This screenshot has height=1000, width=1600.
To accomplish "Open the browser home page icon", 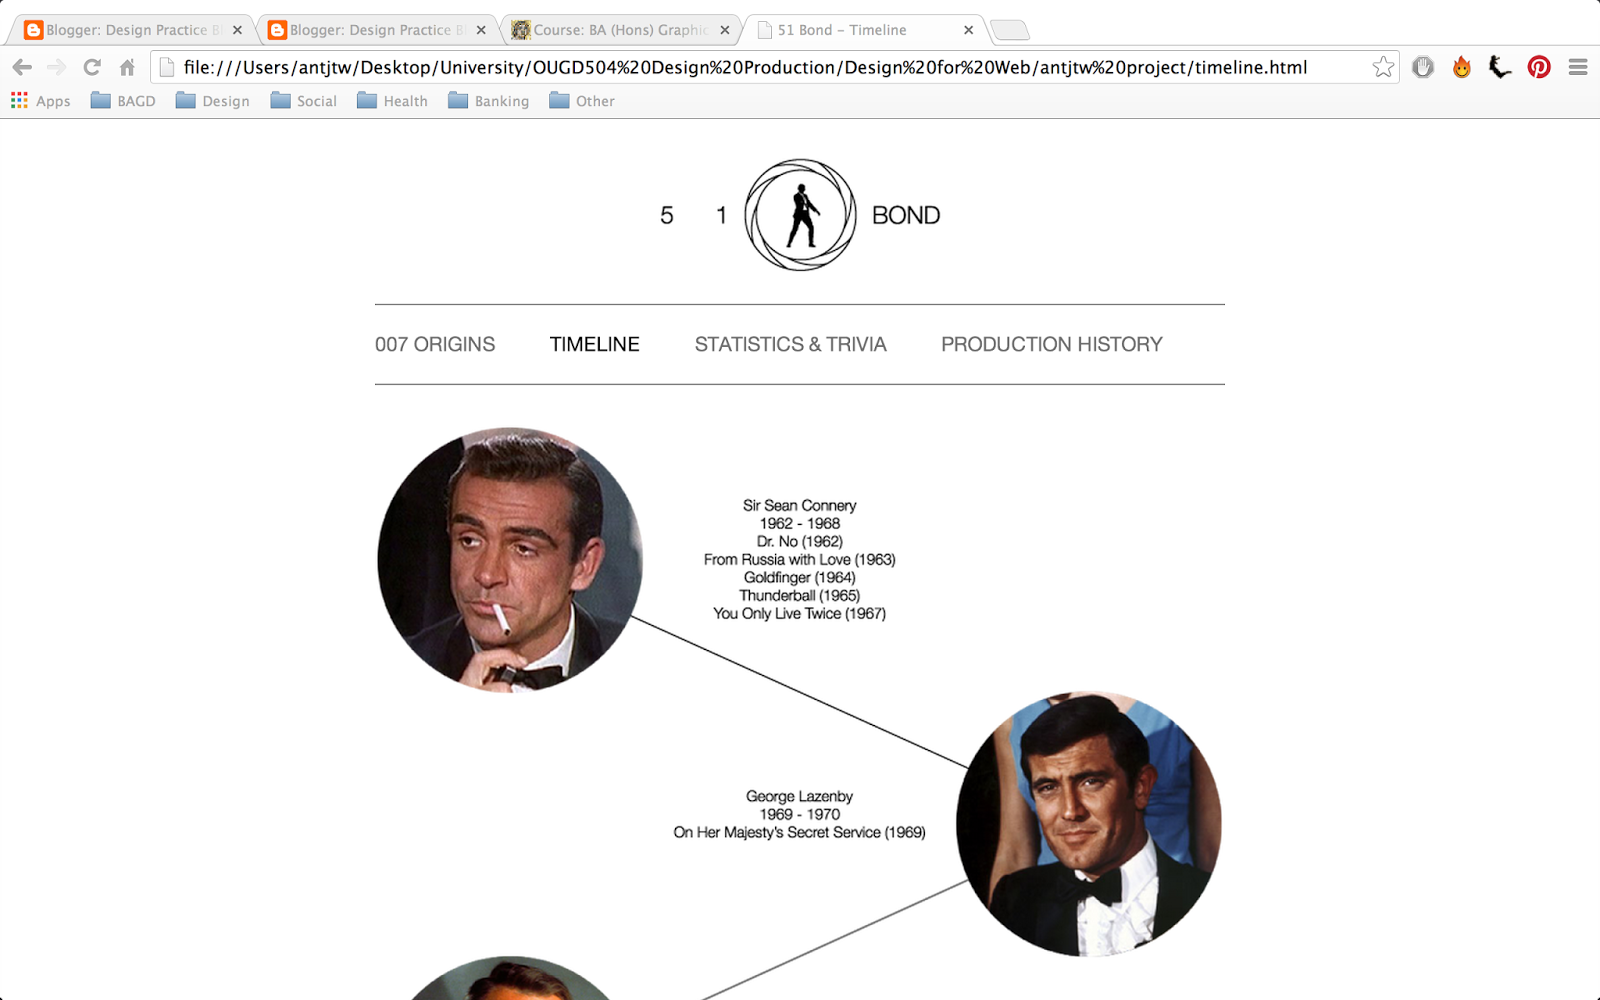I will pyautogui.click(x=127, y=67).
